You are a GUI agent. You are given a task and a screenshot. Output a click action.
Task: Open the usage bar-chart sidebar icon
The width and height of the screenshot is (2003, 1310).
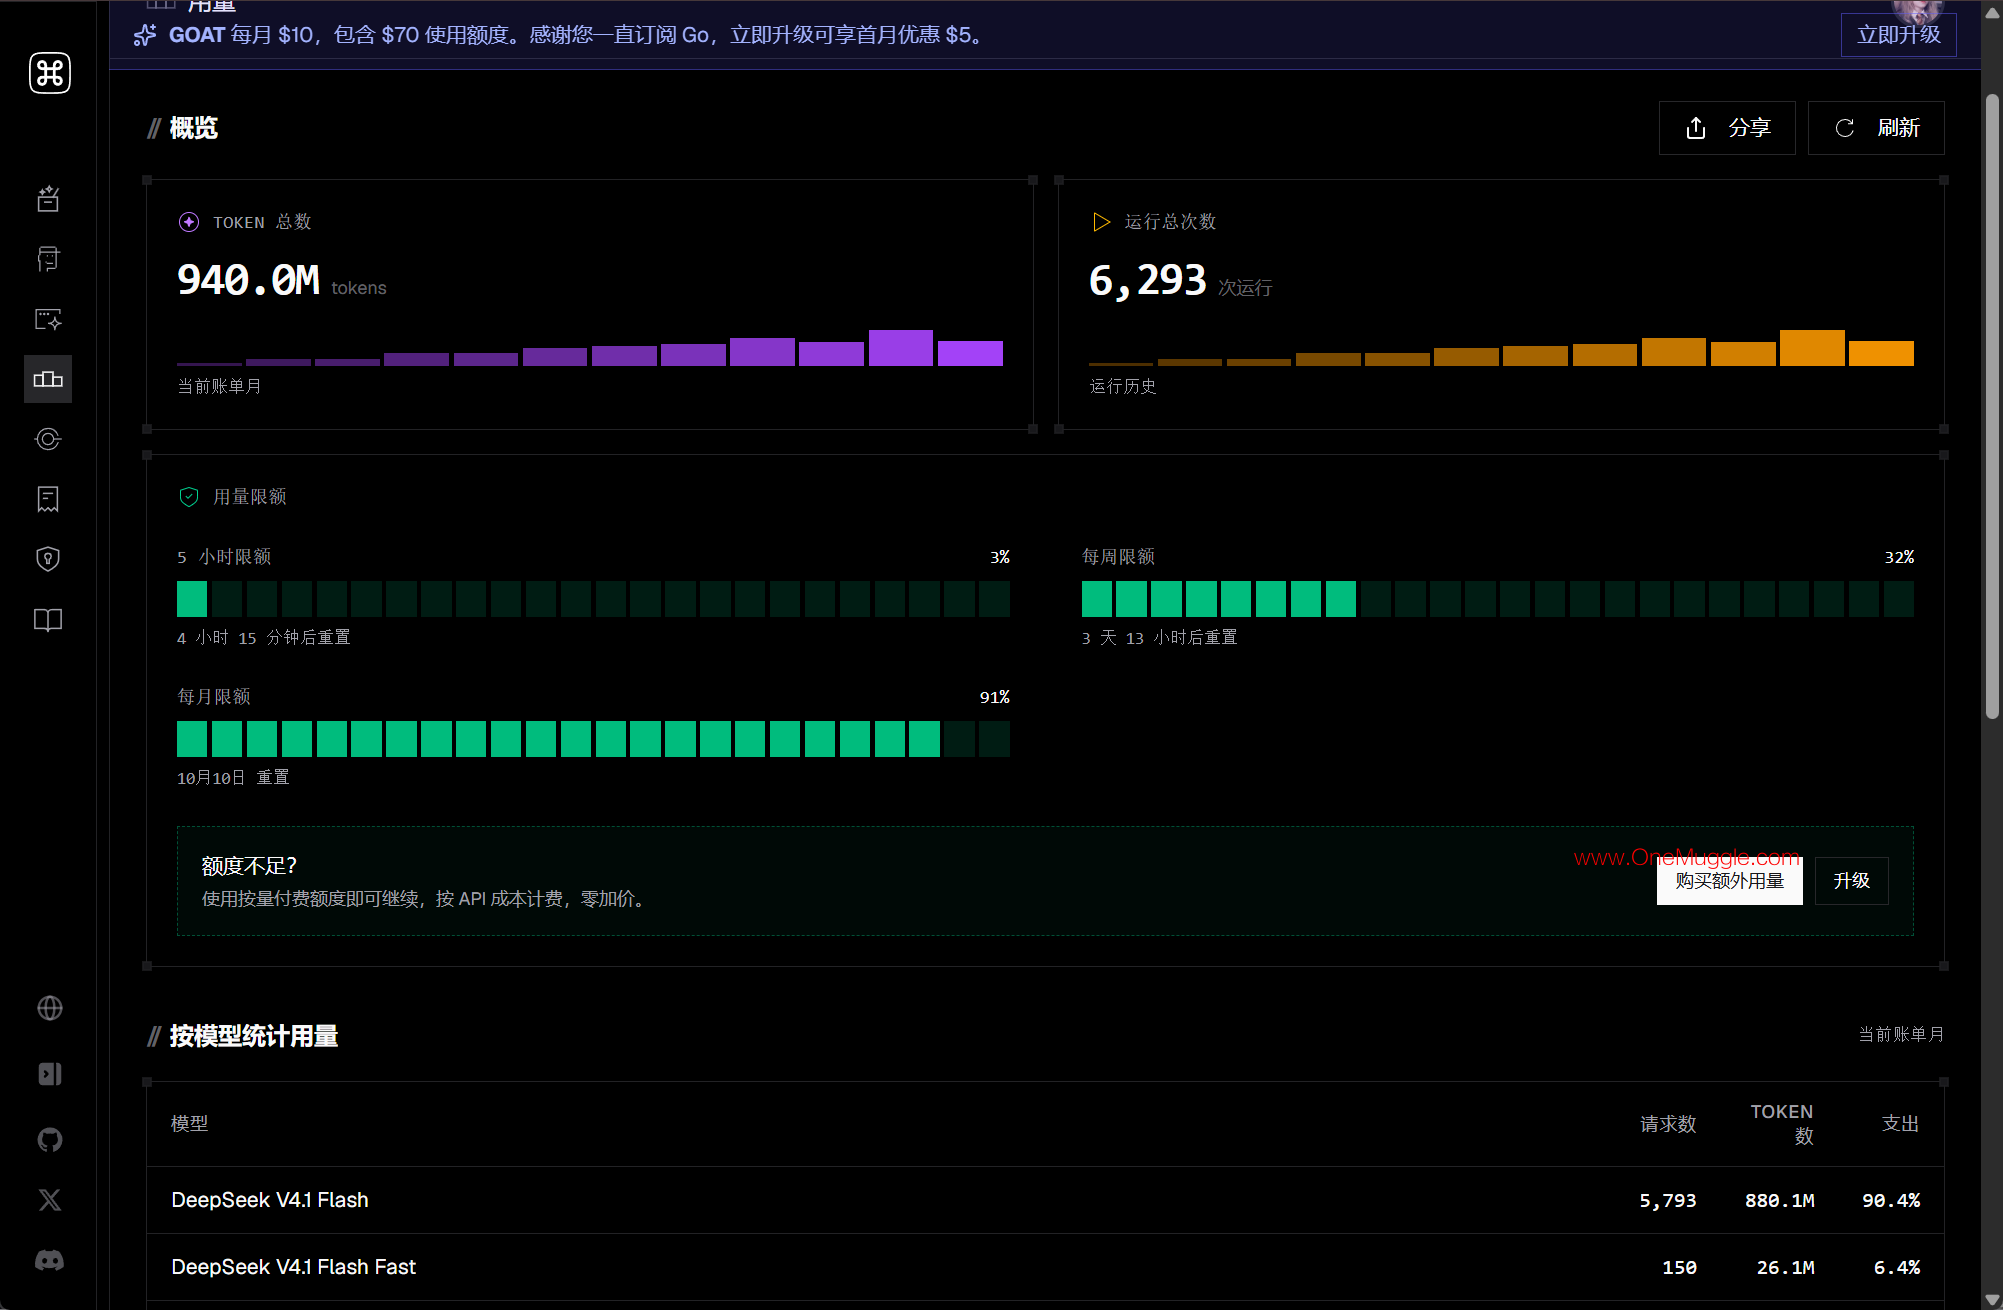click(x=48, y=379)
